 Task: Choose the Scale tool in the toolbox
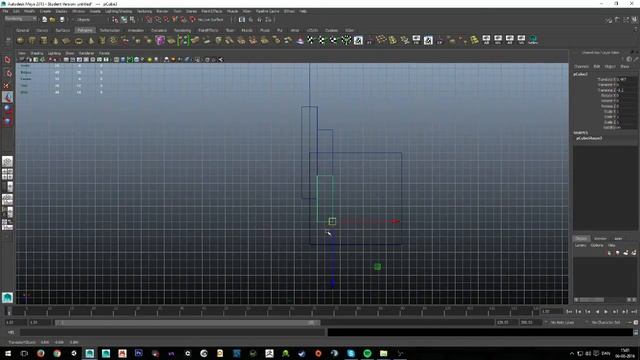click(x=7, y=121)
